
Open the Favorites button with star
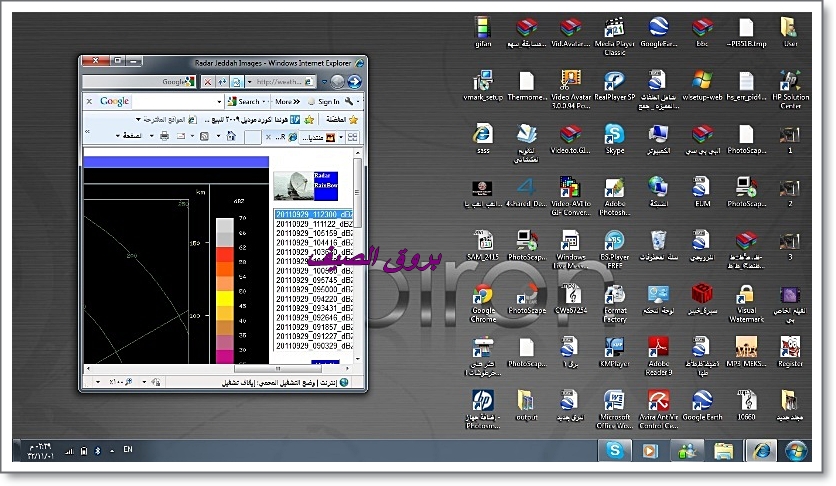(342, 119)
